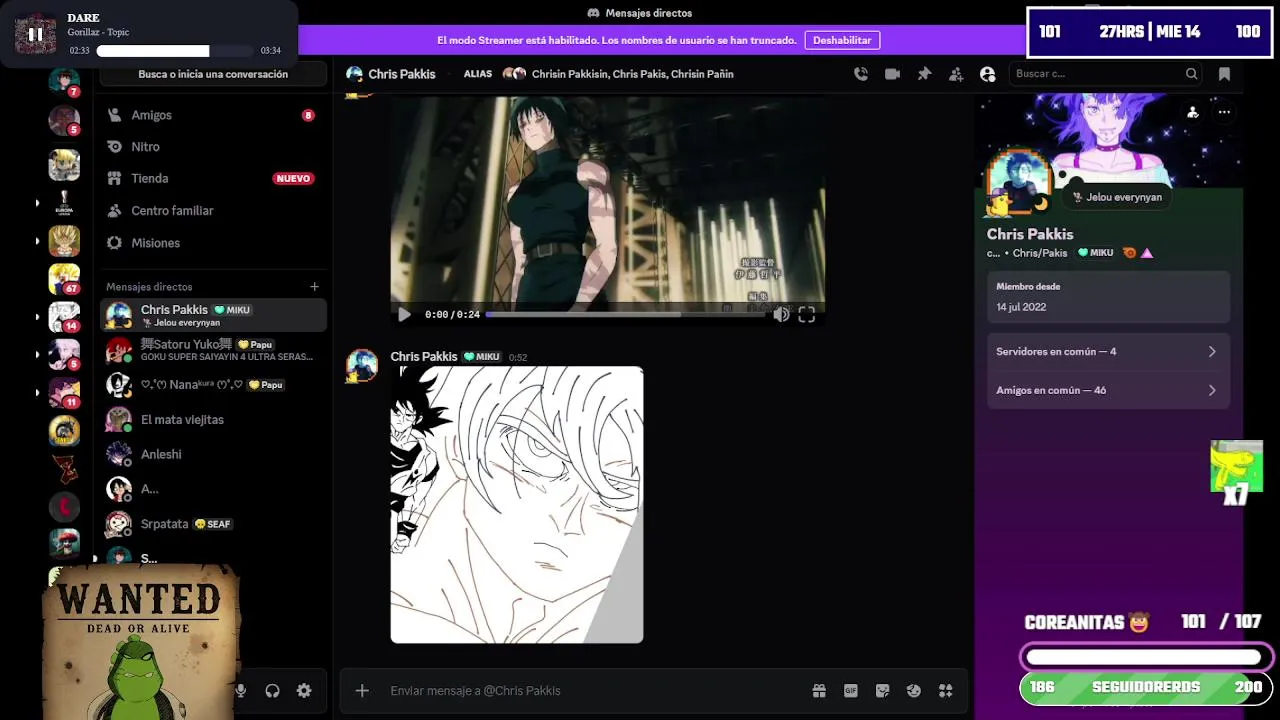This screenshot has height=720, width=1280.
Task: Toggle headphones deafen in user panel
Action: tap(272, 691)
